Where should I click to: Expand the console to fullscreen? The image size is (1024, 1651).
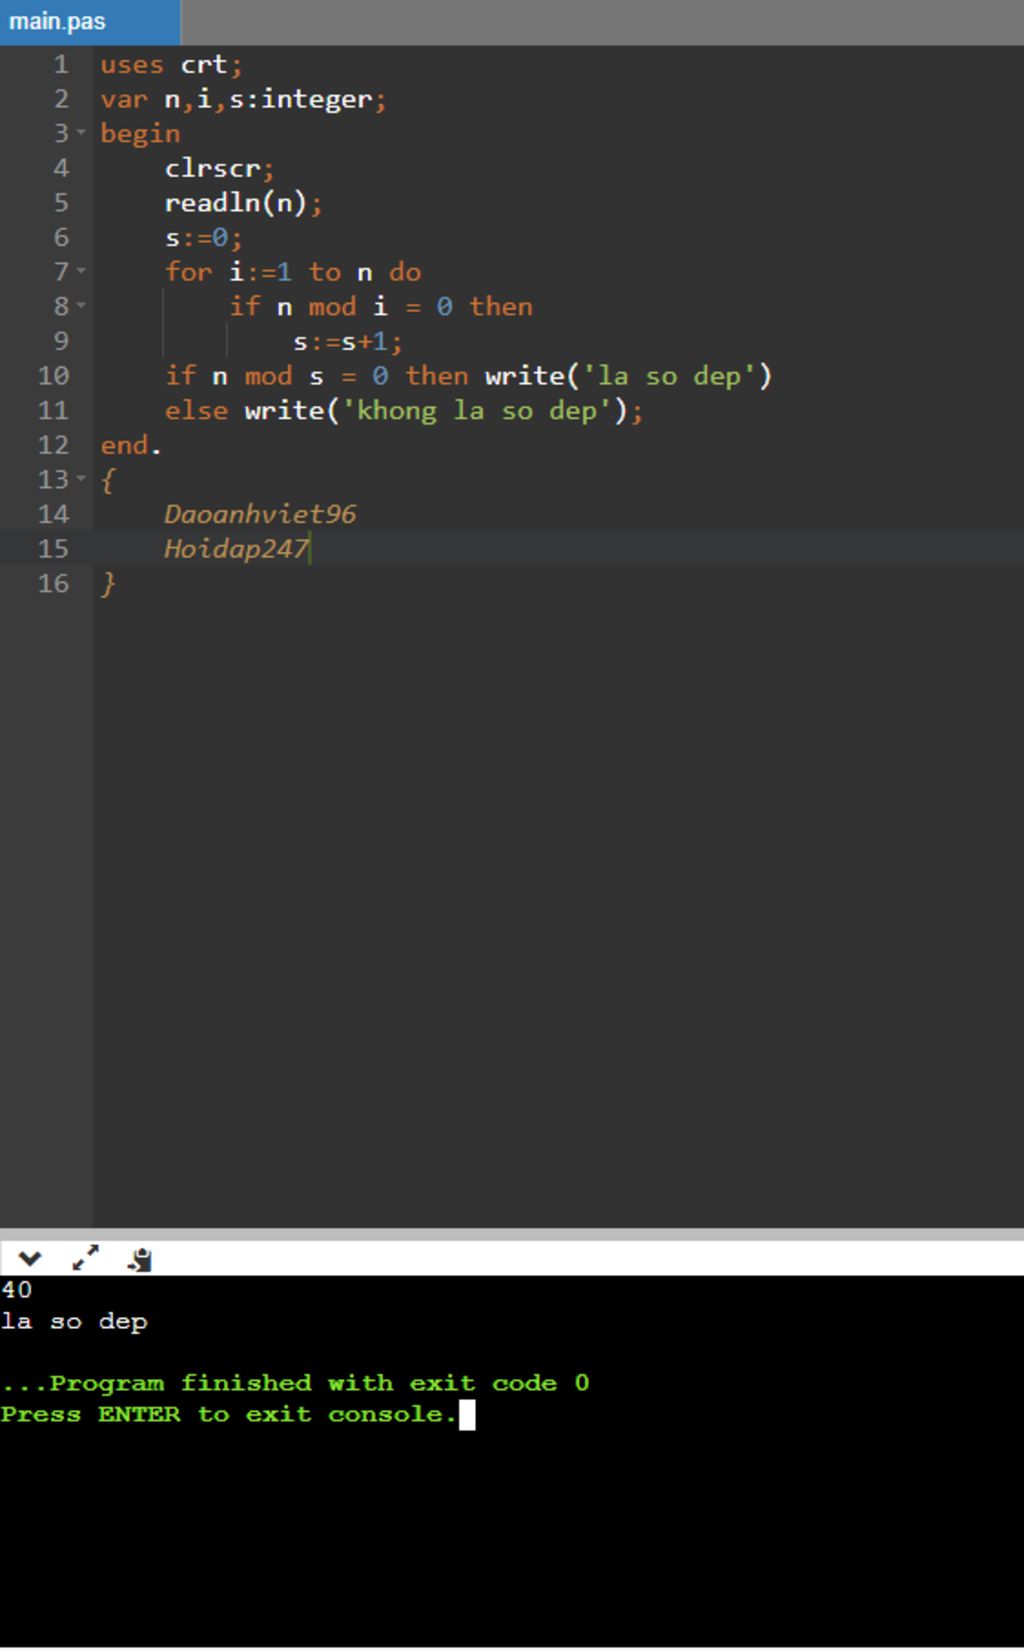pyautogui.click(x=86, y=1259)
